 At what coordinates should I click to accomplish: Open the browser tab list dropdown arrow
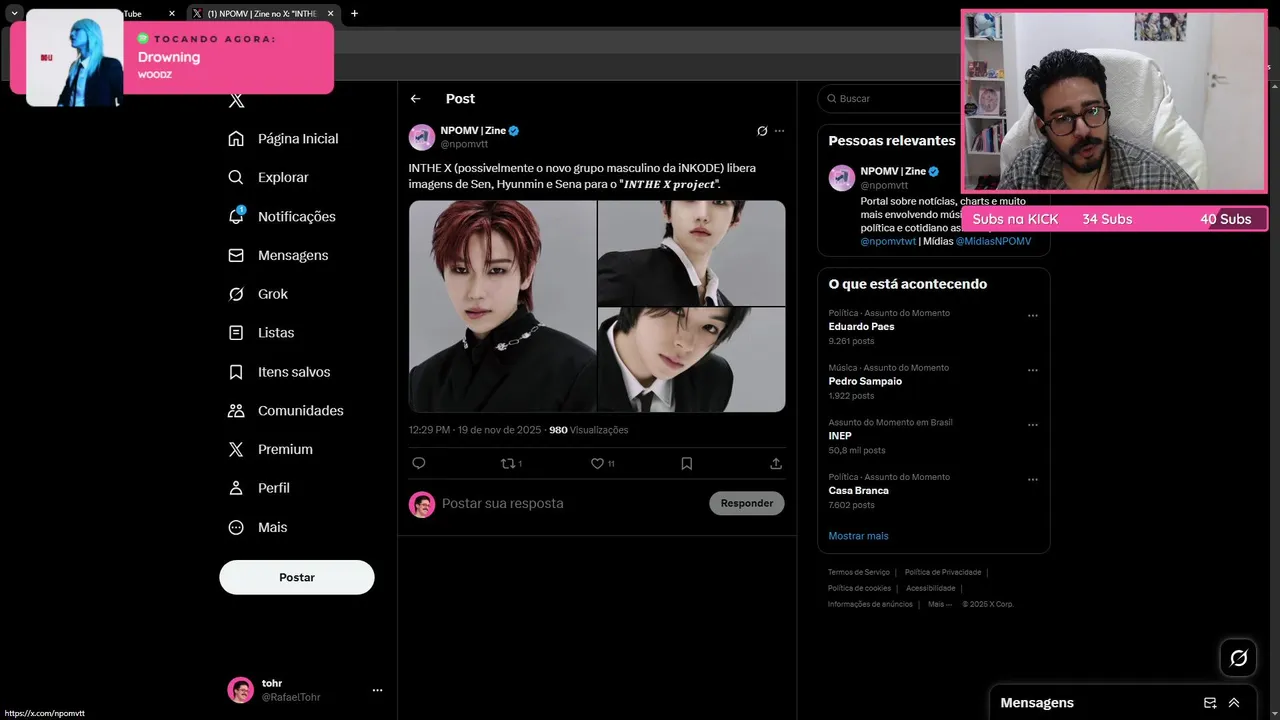click(14, 13)
